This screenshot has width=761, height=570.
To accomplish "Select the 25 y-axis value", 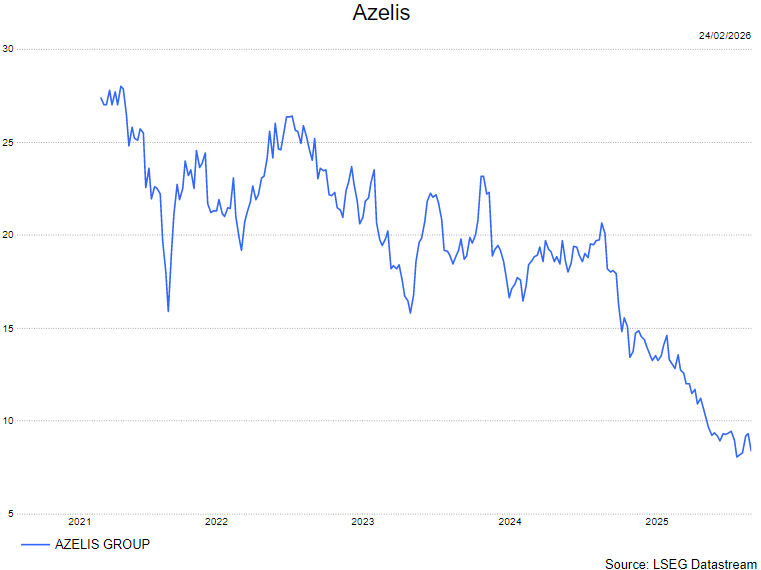I will tap(8, 142).
